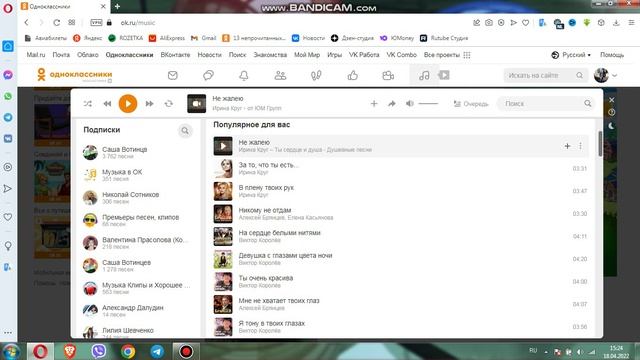The height and width of the screenshot is (360, 640).
Task: Reload the page in Opera
Action: click(x=57, y=22)
